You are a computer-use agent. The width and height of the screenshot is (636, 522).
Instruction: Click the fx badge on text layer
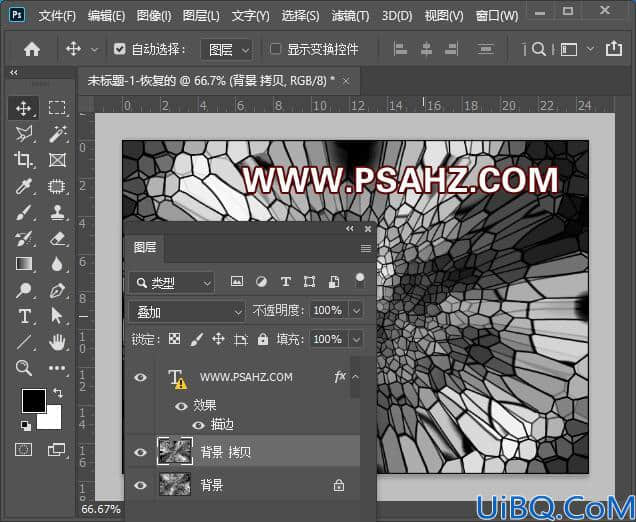tap(340, 377)
